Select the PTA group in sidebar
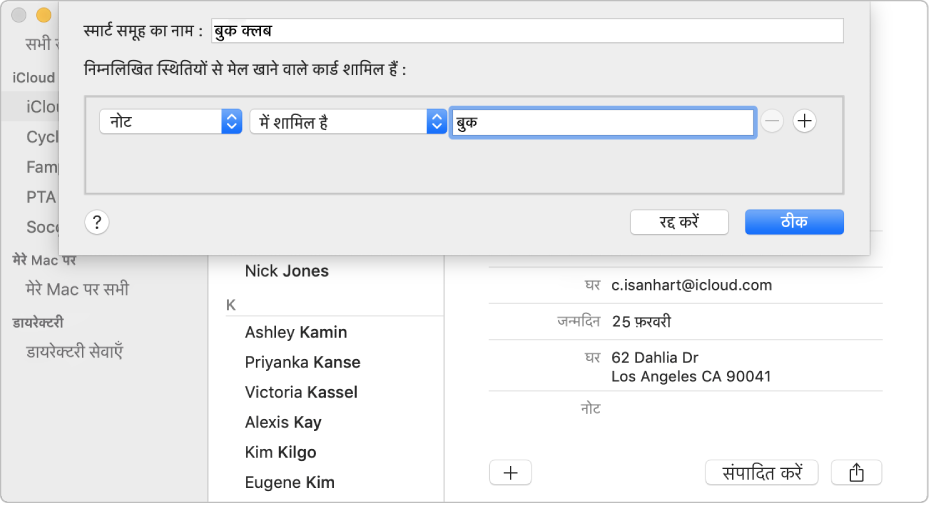The height and width of the screenshot is (508, 931). pos(41,197)
